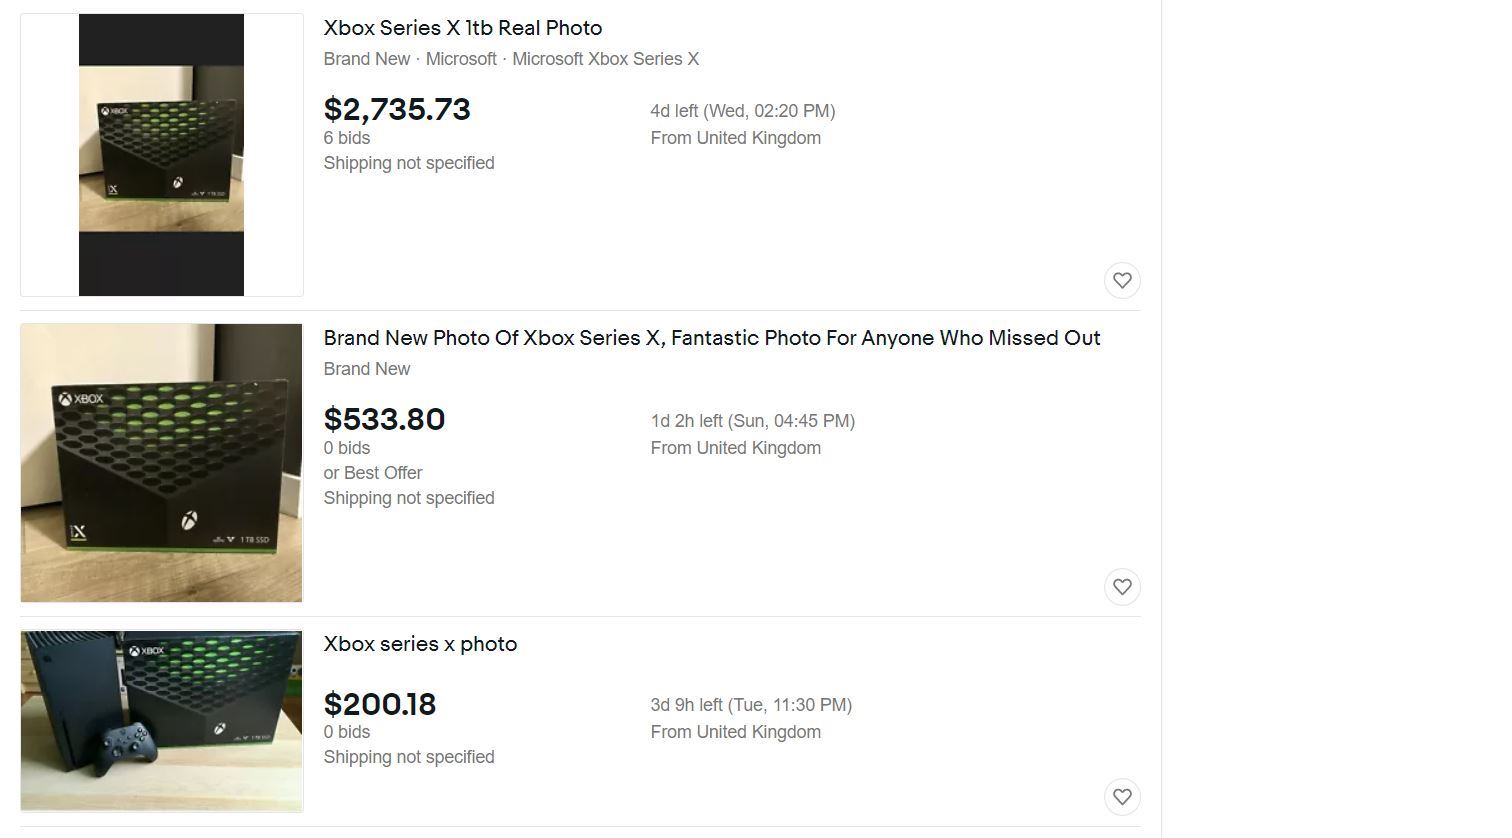Open the "Xbox Series X 1tb Real Photo" listing
The image size is (1512, 838).
click(462, 28)
